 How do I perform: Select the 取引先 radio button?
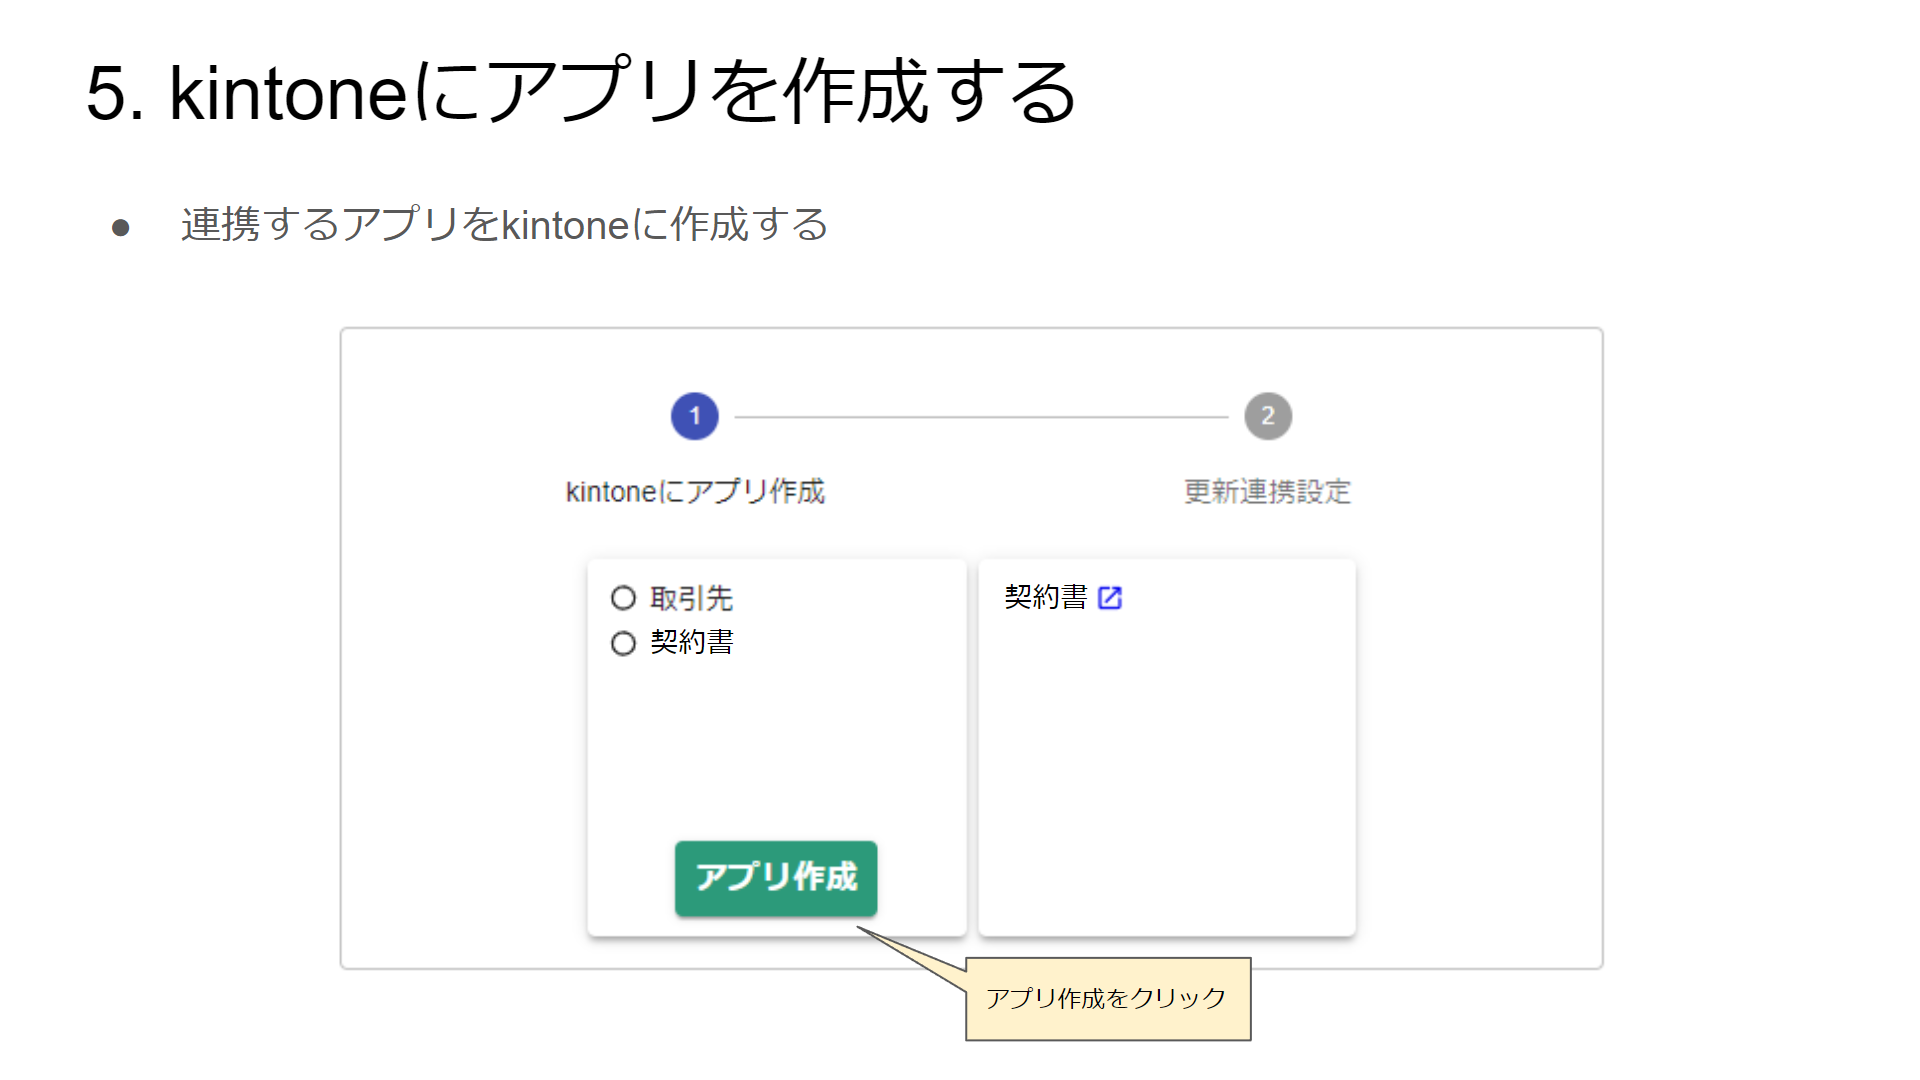pos(623,598)
